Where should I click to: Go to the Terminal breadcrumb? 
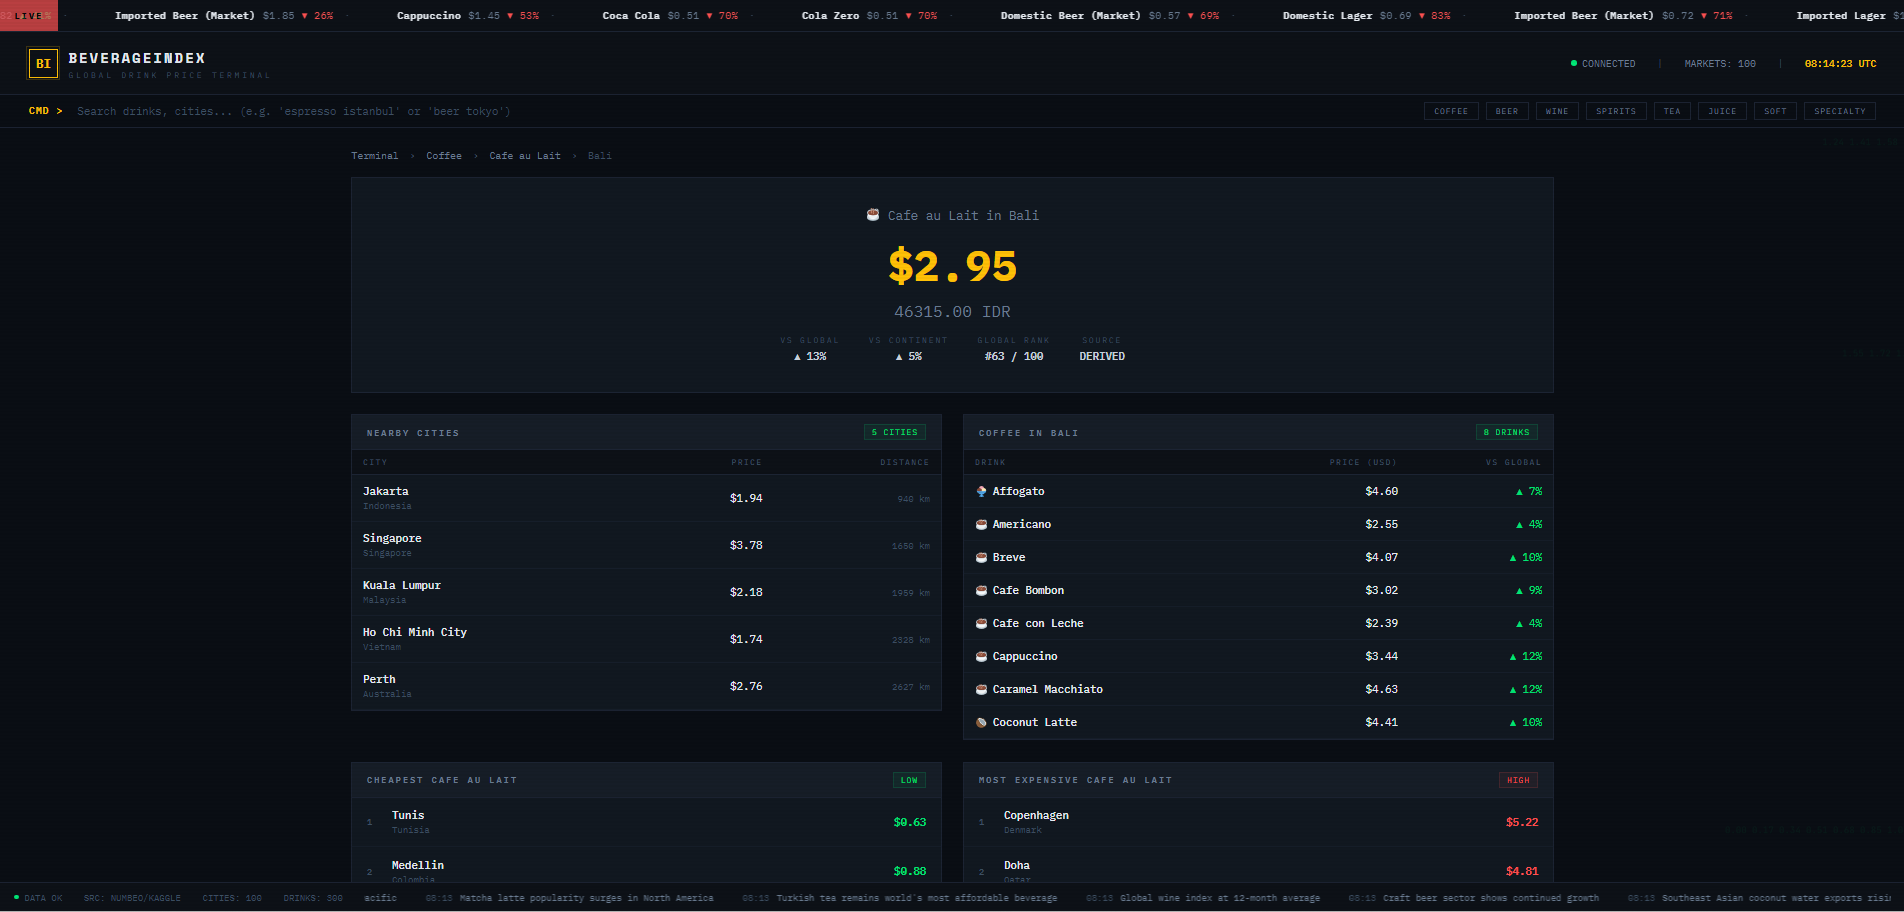click(375, 156)
